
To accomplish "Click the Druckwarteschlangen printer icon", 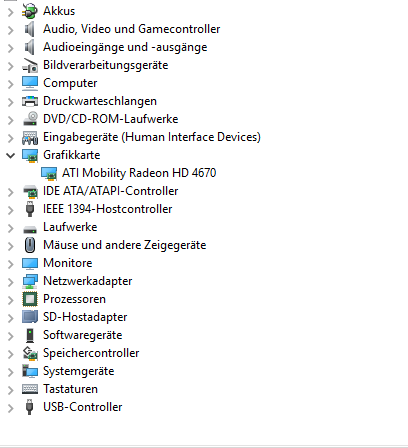I will [30, 101].
